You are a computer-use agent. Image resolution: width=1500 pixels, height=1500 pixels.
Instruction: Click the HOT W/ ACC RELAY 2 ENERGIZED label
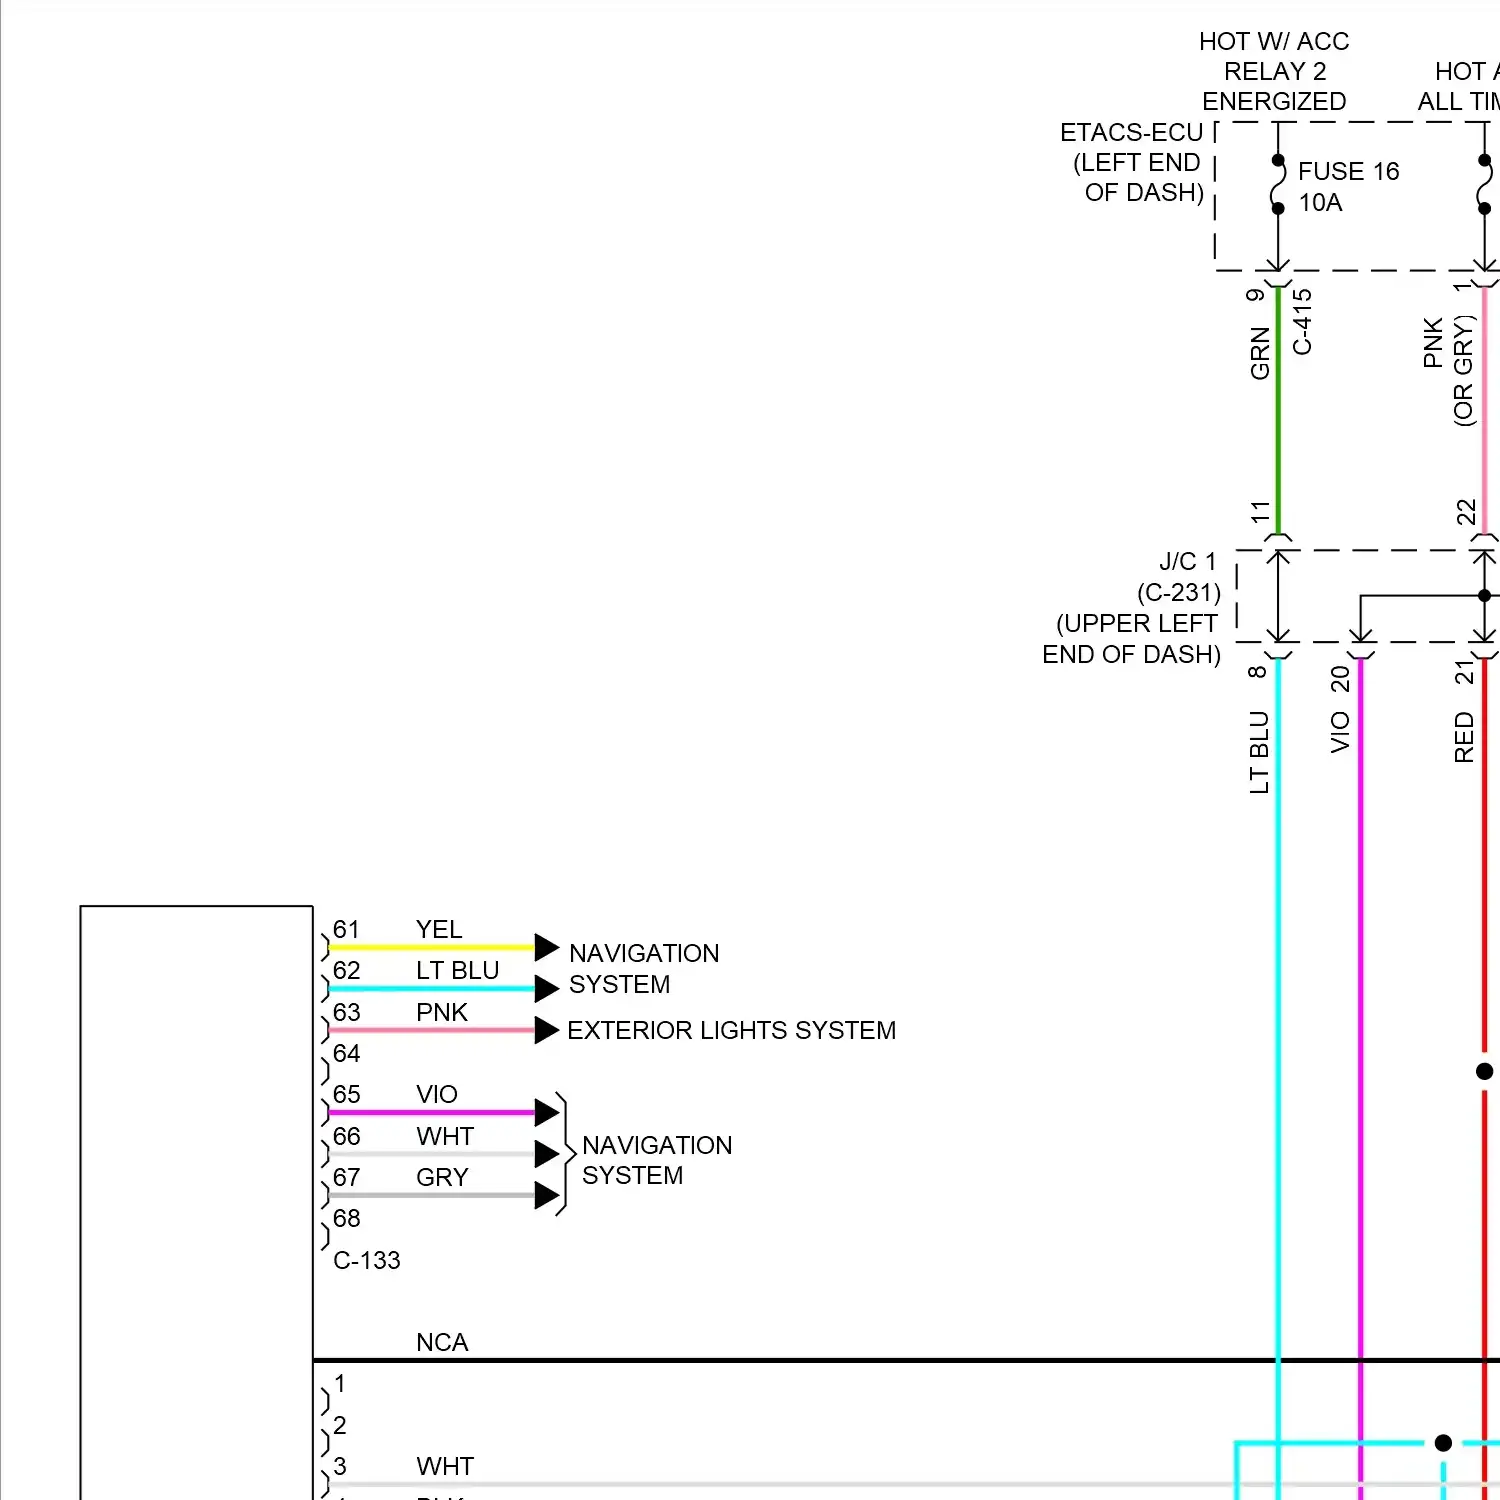click(x=1274, y=71)
